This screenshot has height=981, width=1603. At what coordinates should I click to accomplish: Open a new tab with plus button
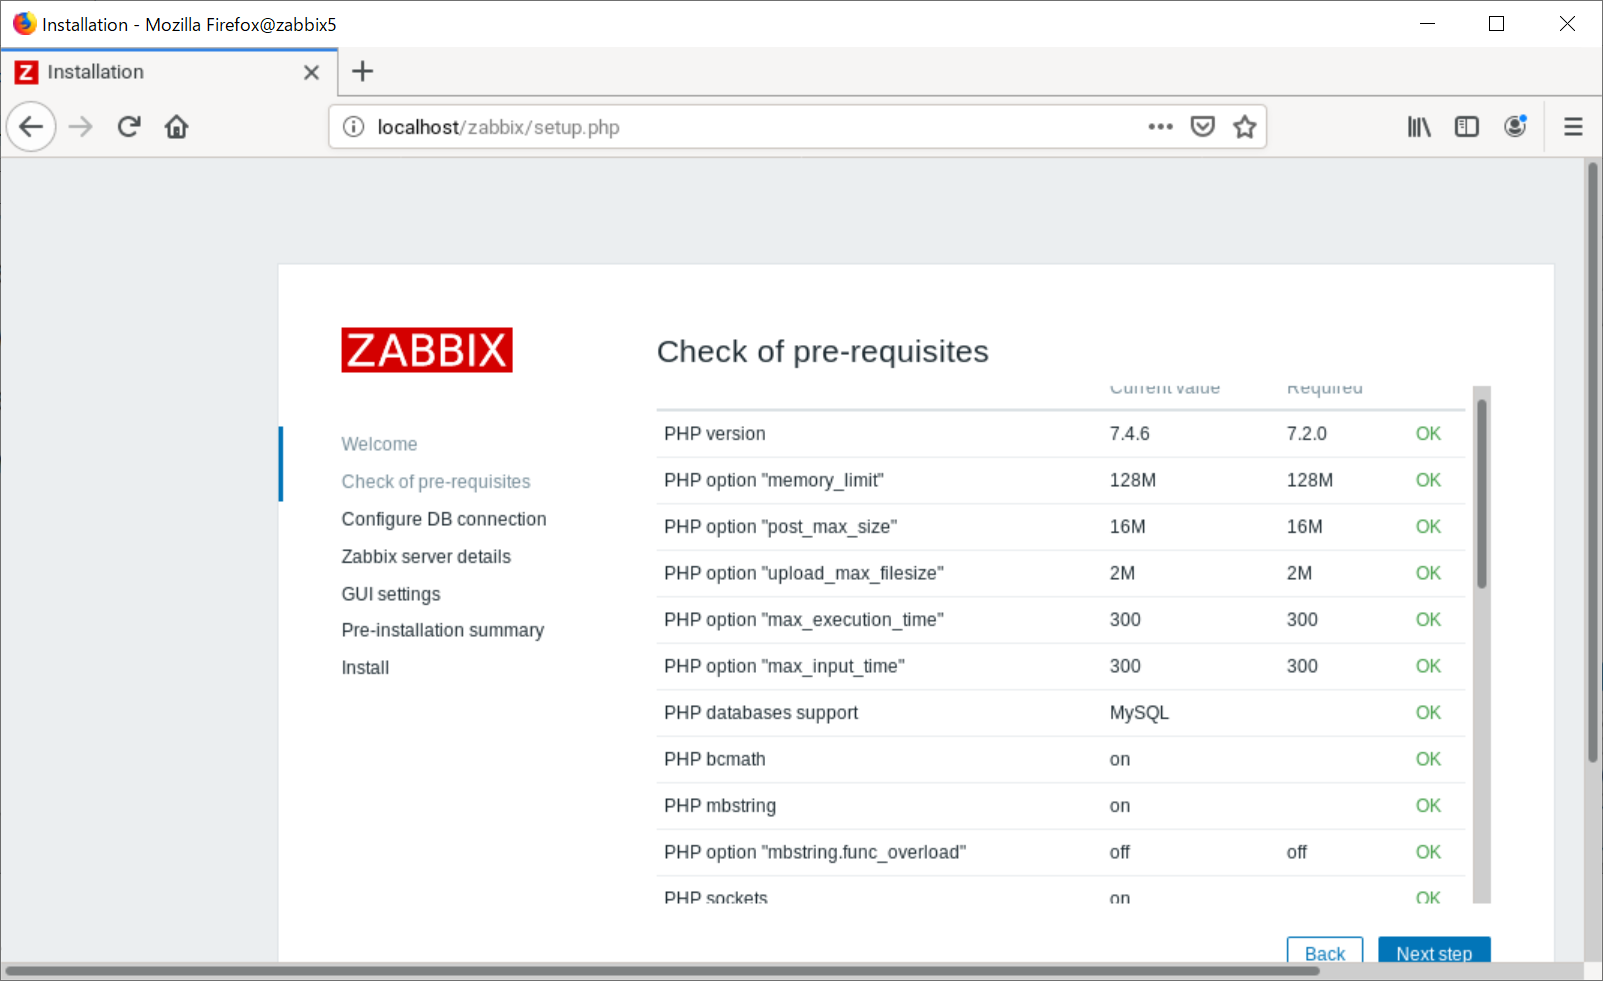363,71
